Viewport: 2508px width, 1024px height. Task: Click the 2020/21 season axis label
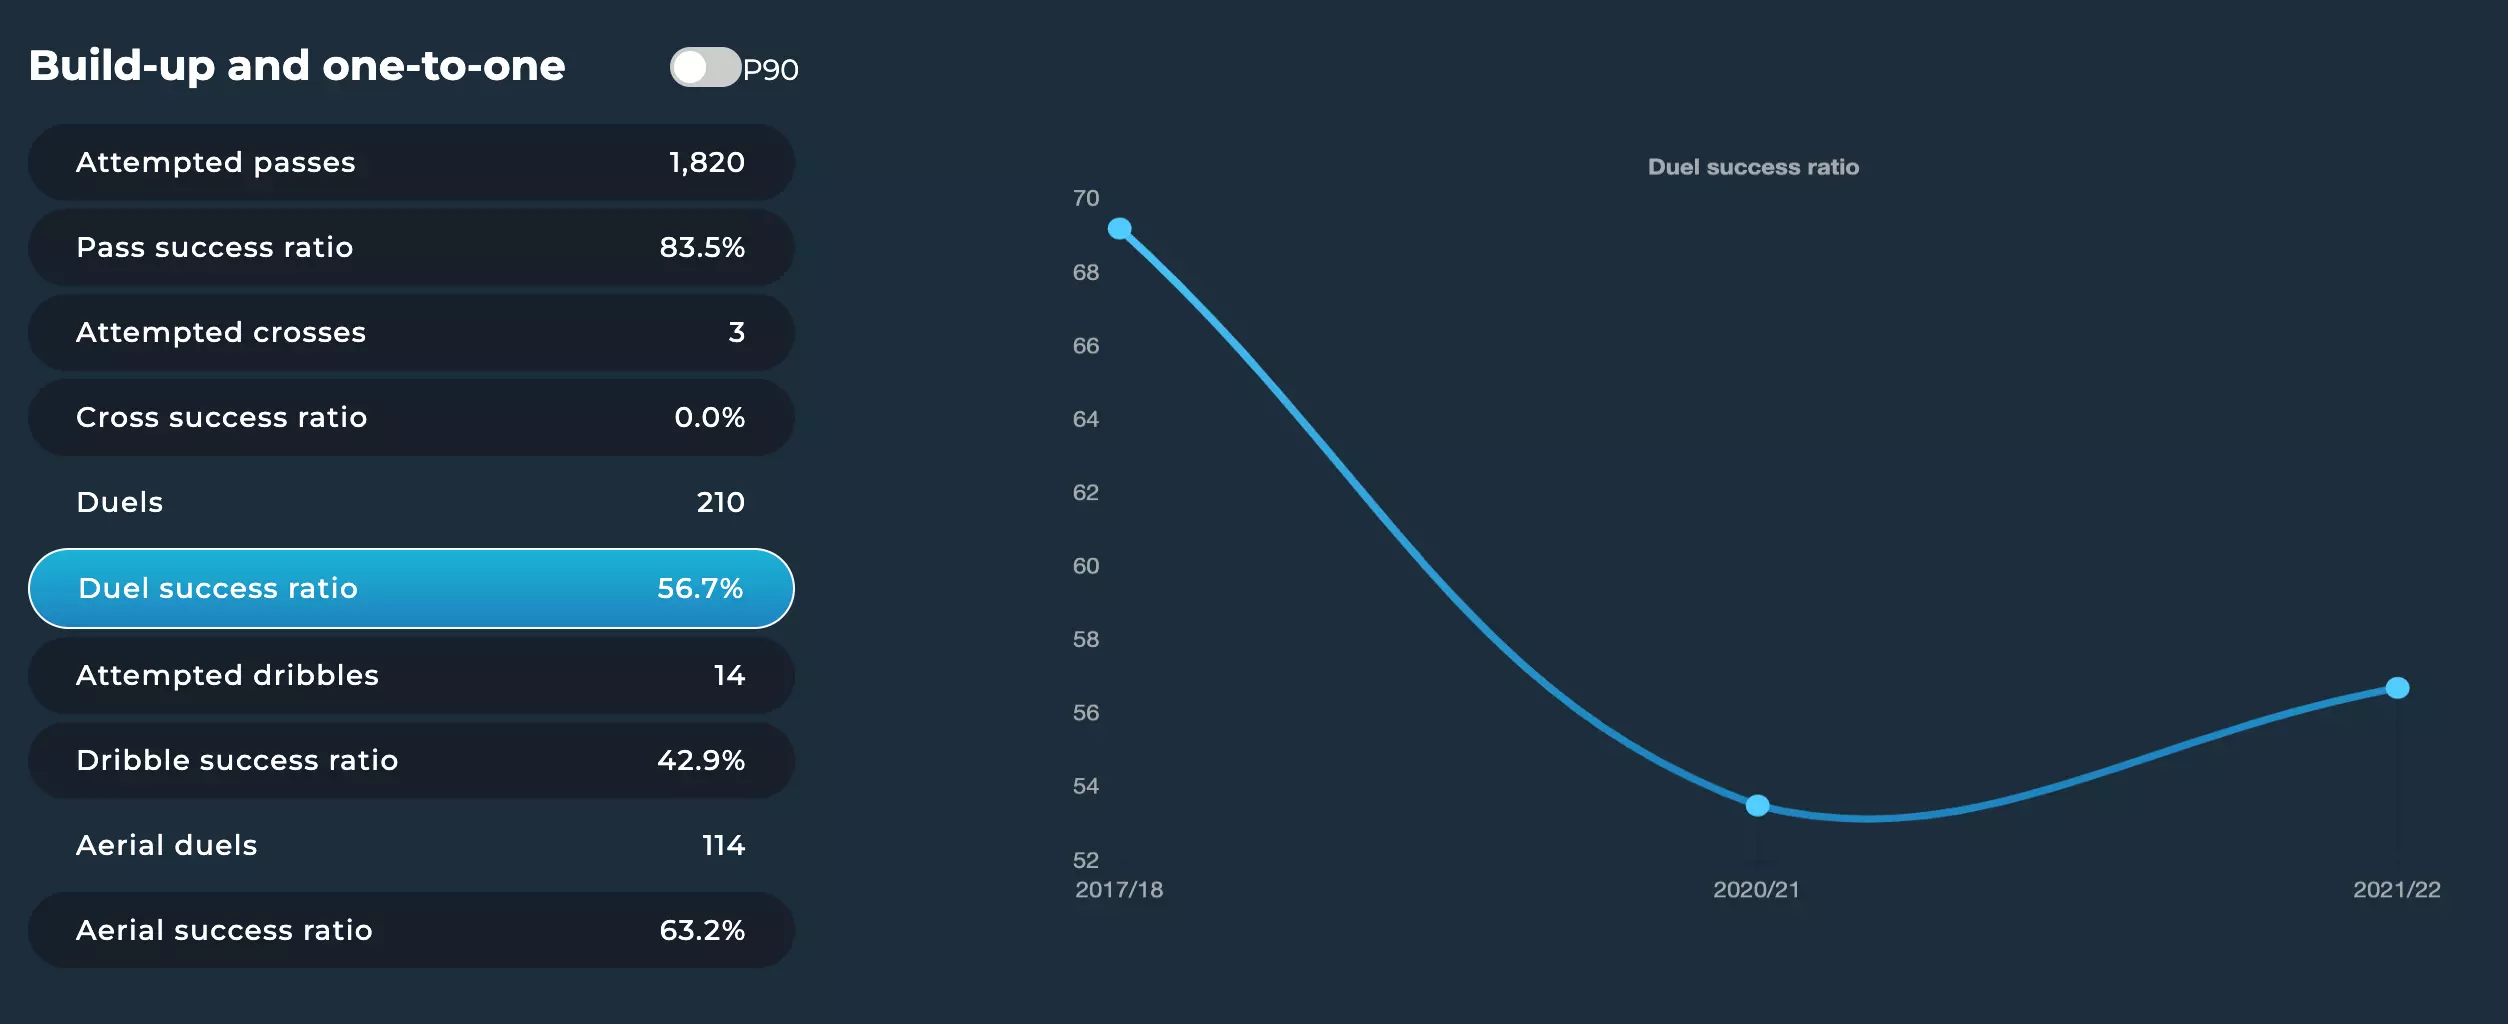[x=1756, y=889]
